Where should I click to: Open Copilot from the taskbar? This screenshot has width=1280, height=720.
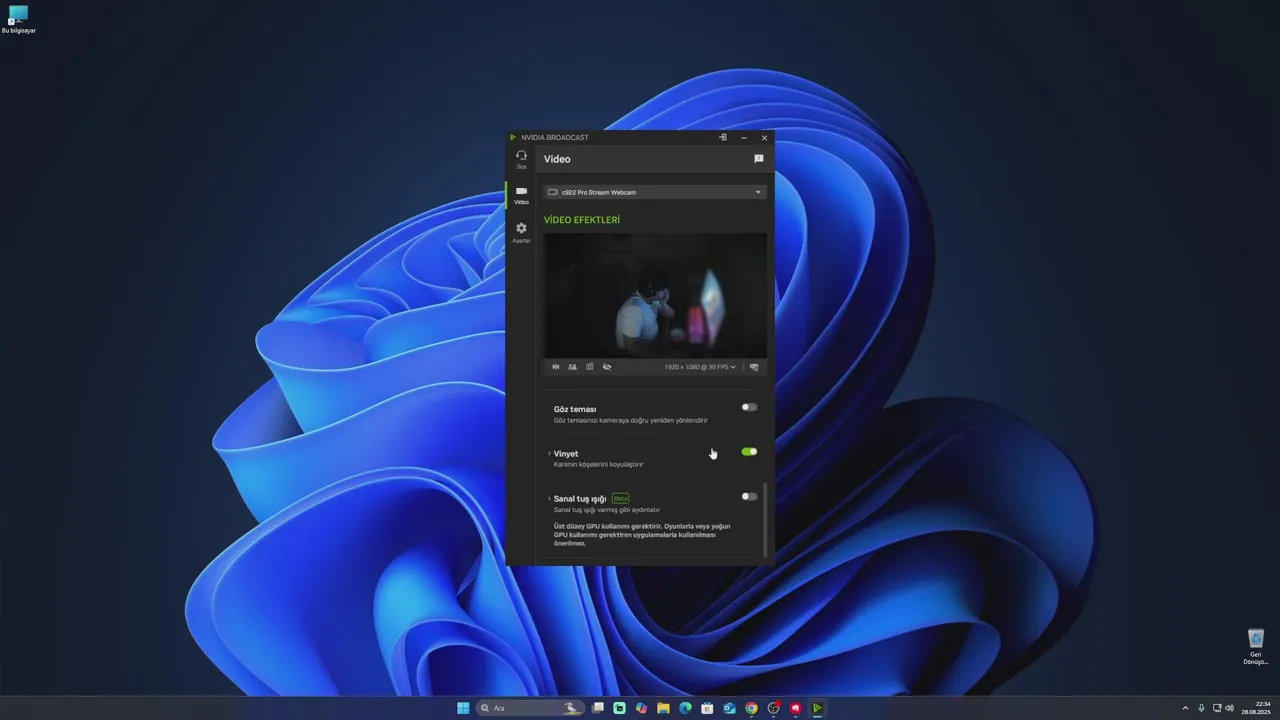(x=642, y=708)
